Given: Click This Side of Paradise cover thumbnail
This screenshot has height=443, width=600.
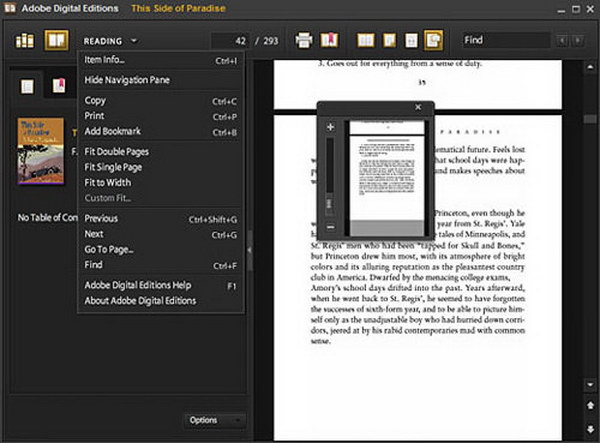Looking at the screenshot, I should click(x=41, y=151).
